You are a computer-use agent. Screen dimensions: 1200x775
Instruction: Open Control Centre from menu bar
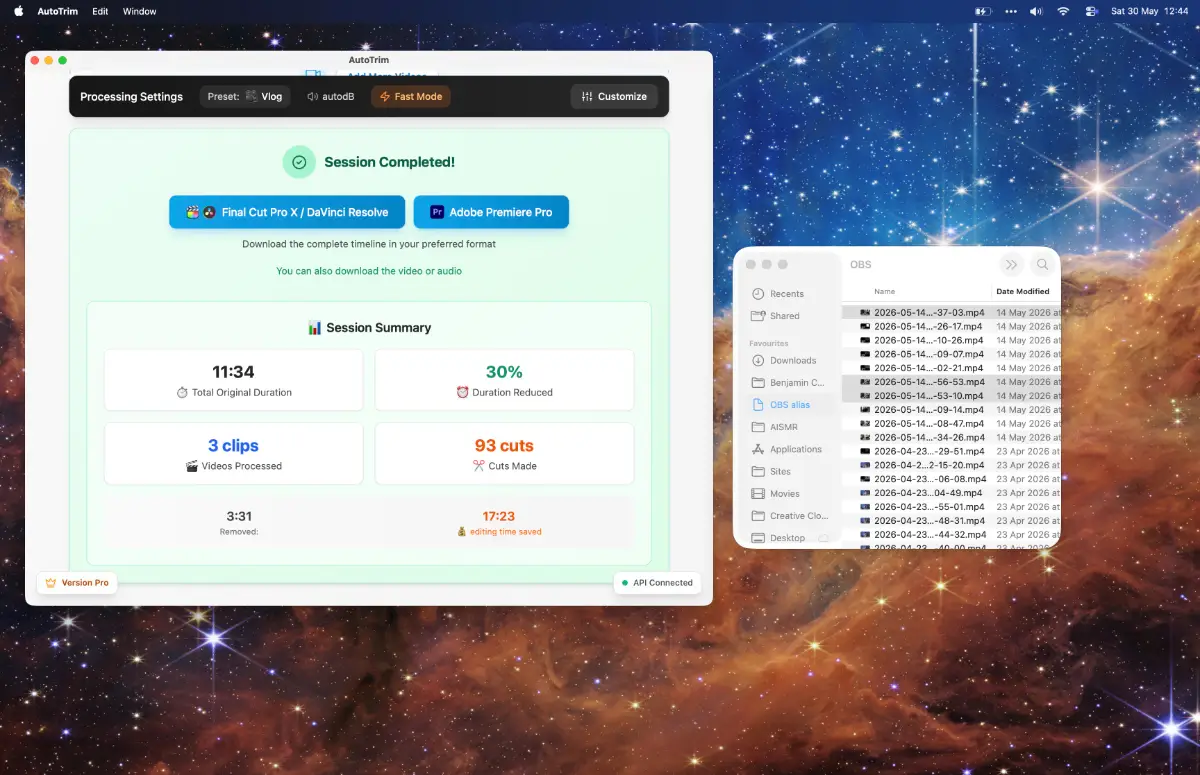[1090, 11]
